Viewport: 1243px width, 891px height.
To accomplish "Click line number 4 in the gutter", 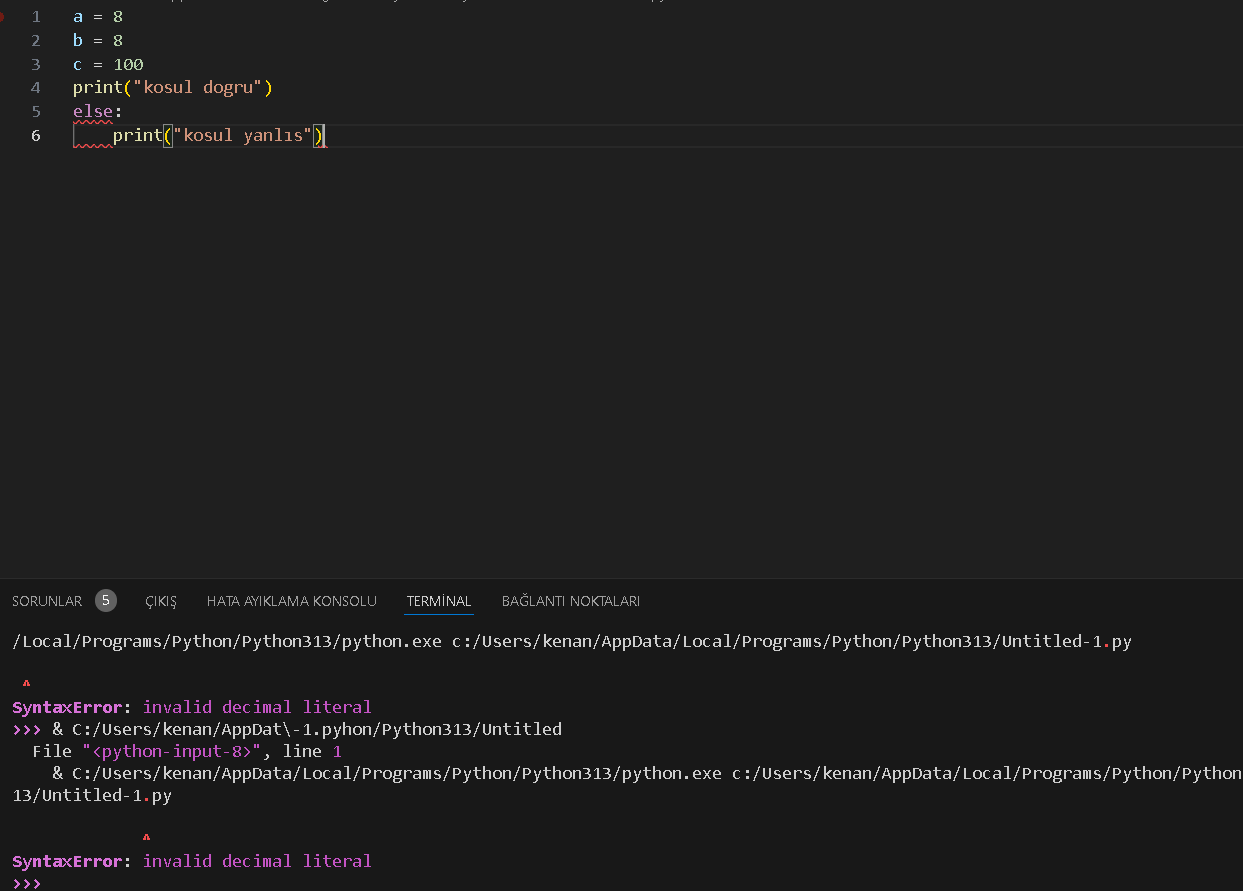I will click(x=36, y=88).
